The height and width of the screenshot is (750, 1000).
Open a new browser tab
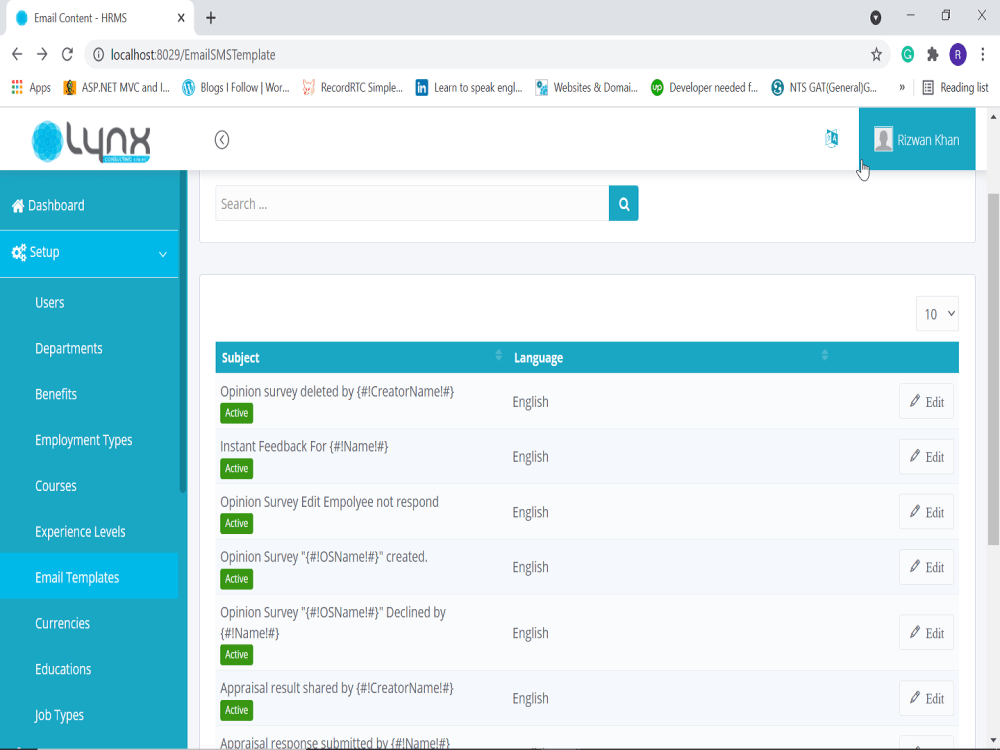tap(211, 18)
